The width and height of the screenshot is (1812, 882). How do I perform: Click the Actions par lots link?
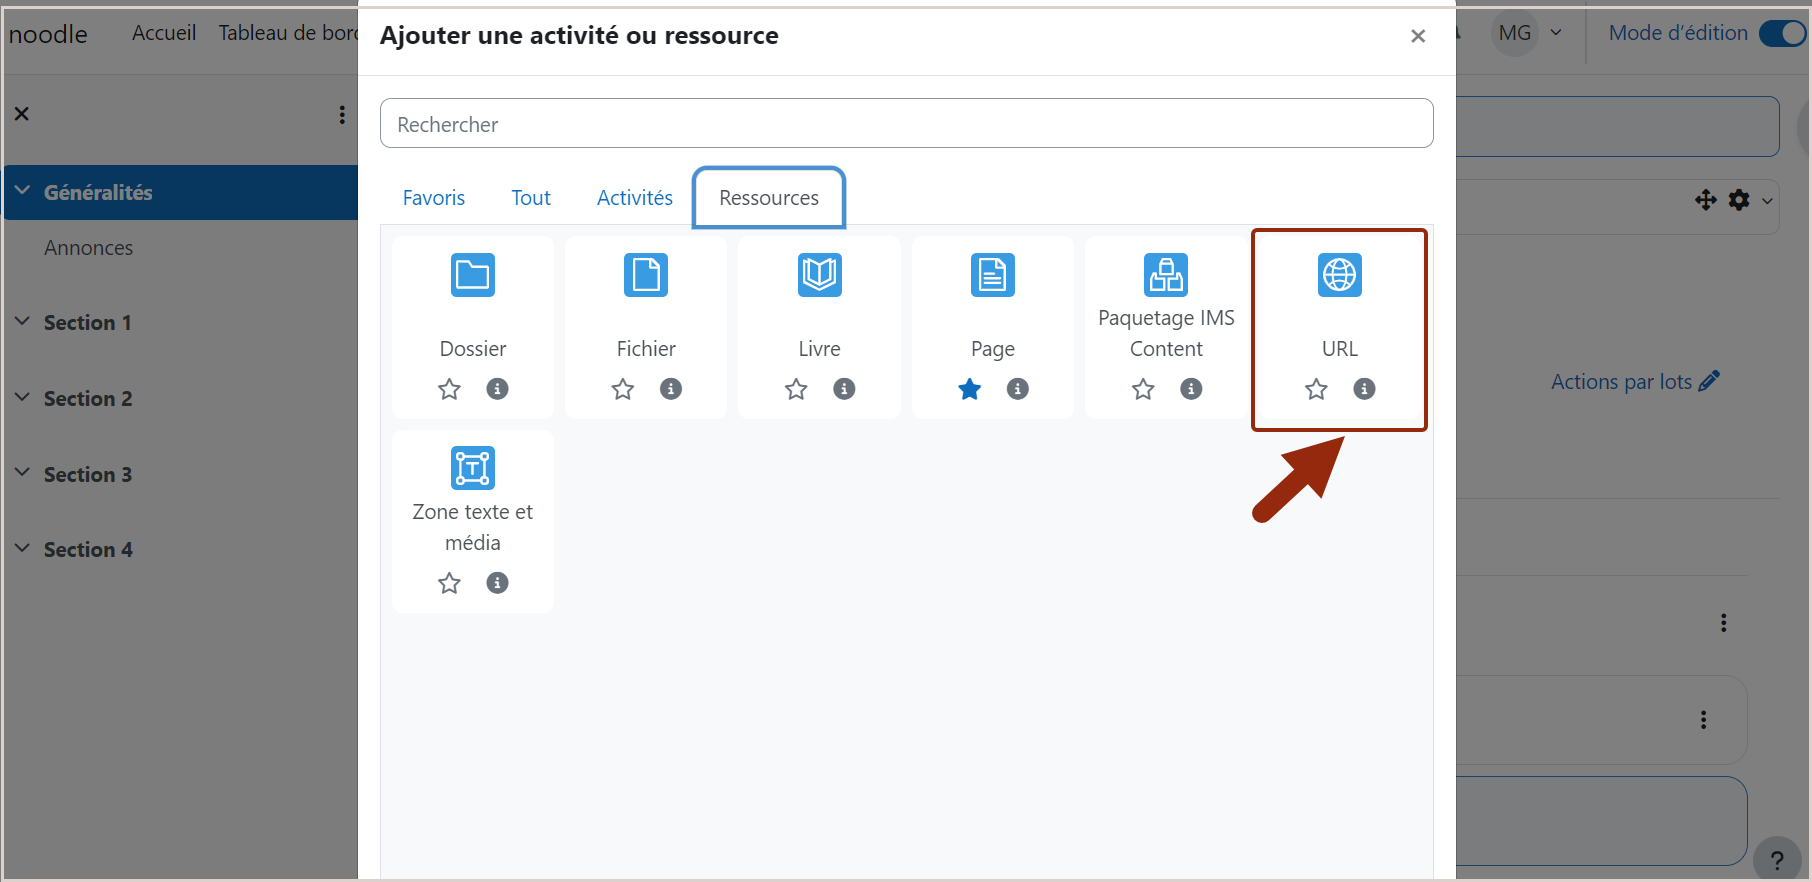1621,382
